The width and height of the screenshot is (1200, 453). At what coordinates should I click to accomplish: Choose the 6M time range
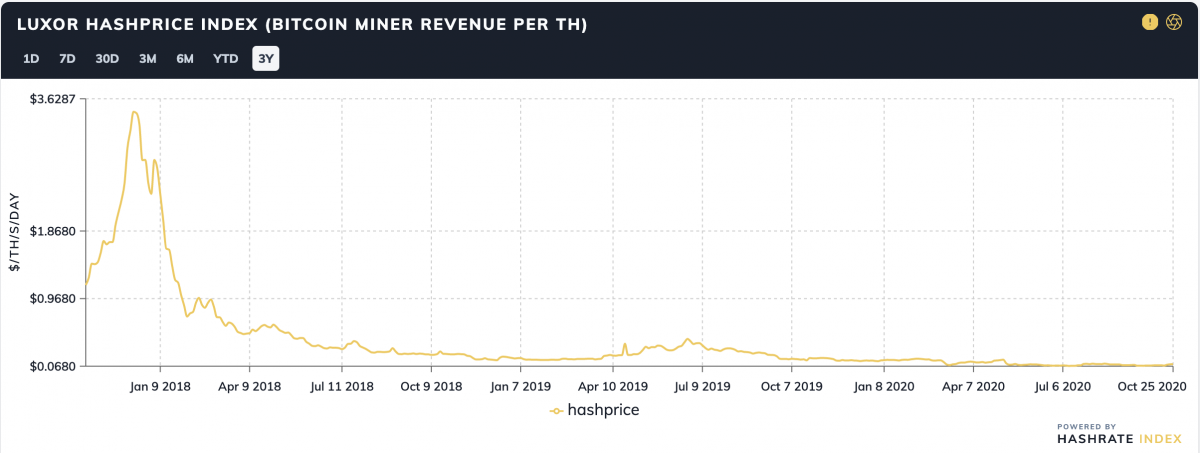click(x=185, y=58)
